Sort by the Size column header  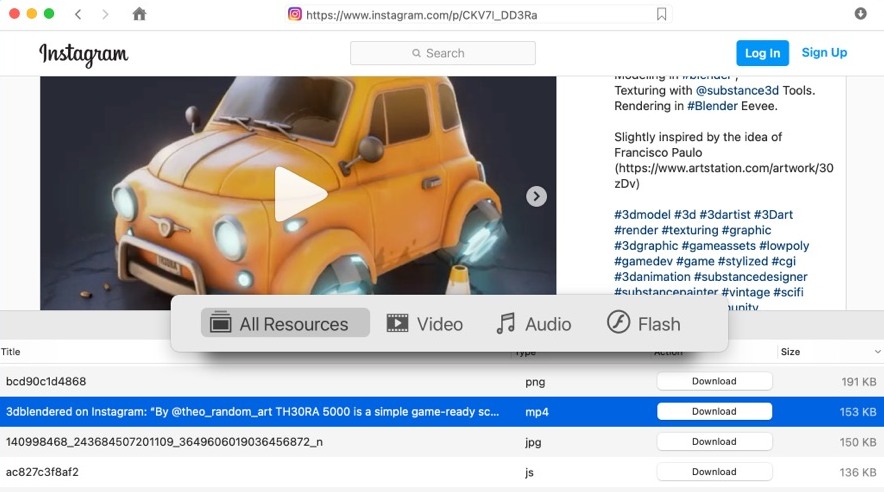coord(790,352)
